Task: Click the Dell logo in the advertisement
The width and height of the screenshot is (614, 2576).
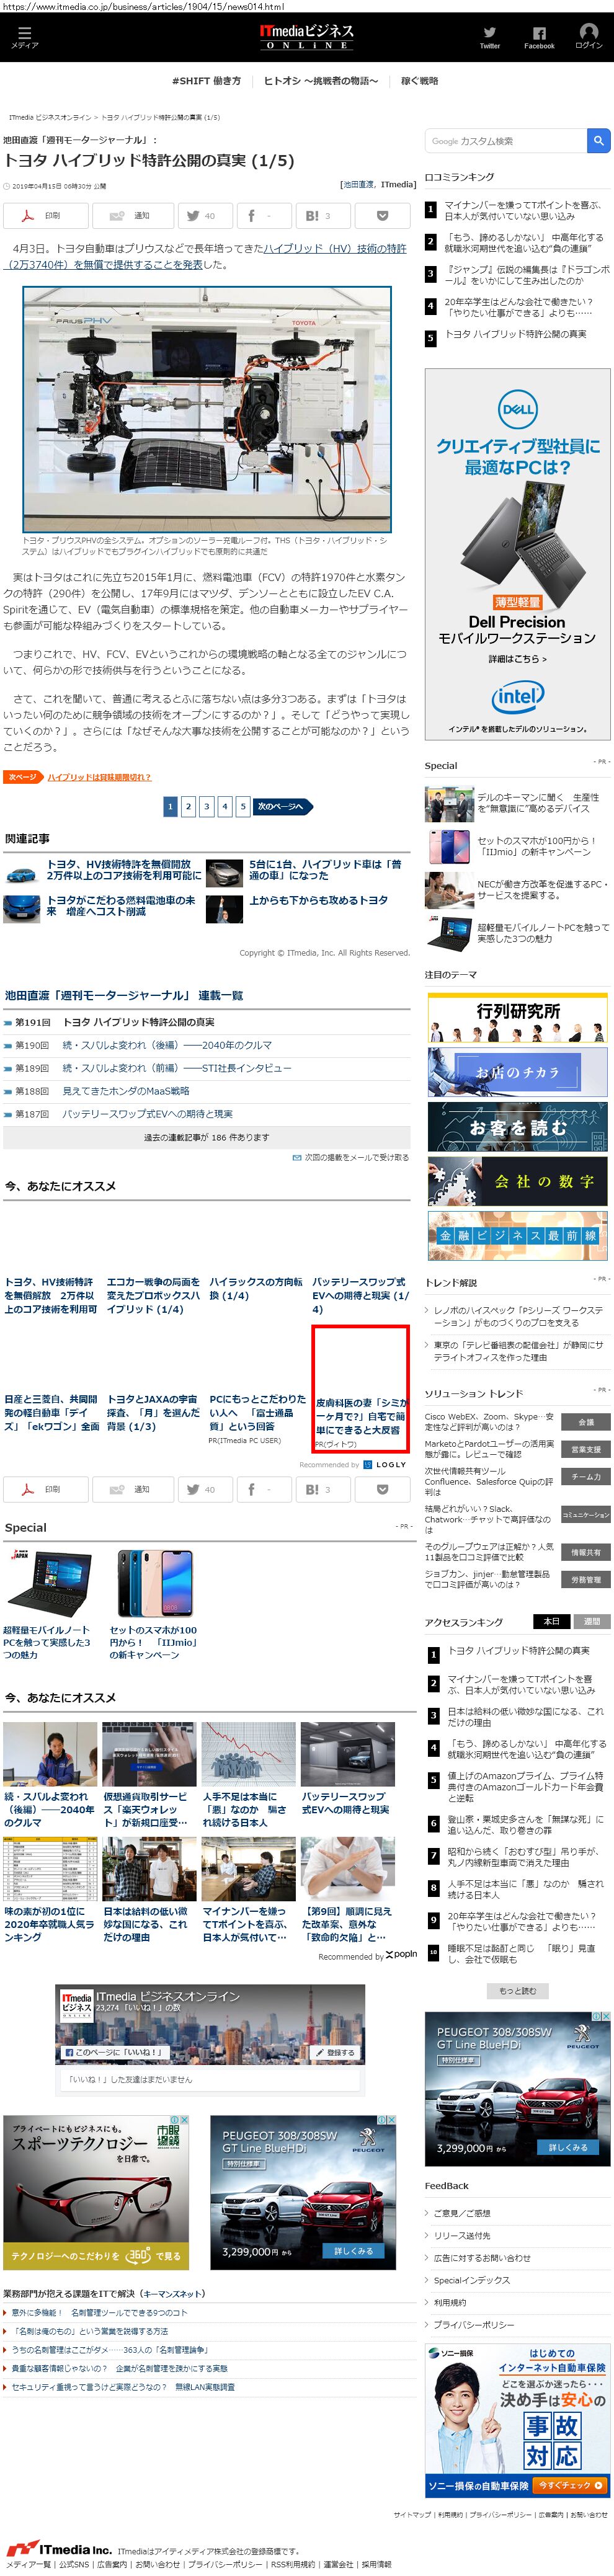Action: point(517,409)
